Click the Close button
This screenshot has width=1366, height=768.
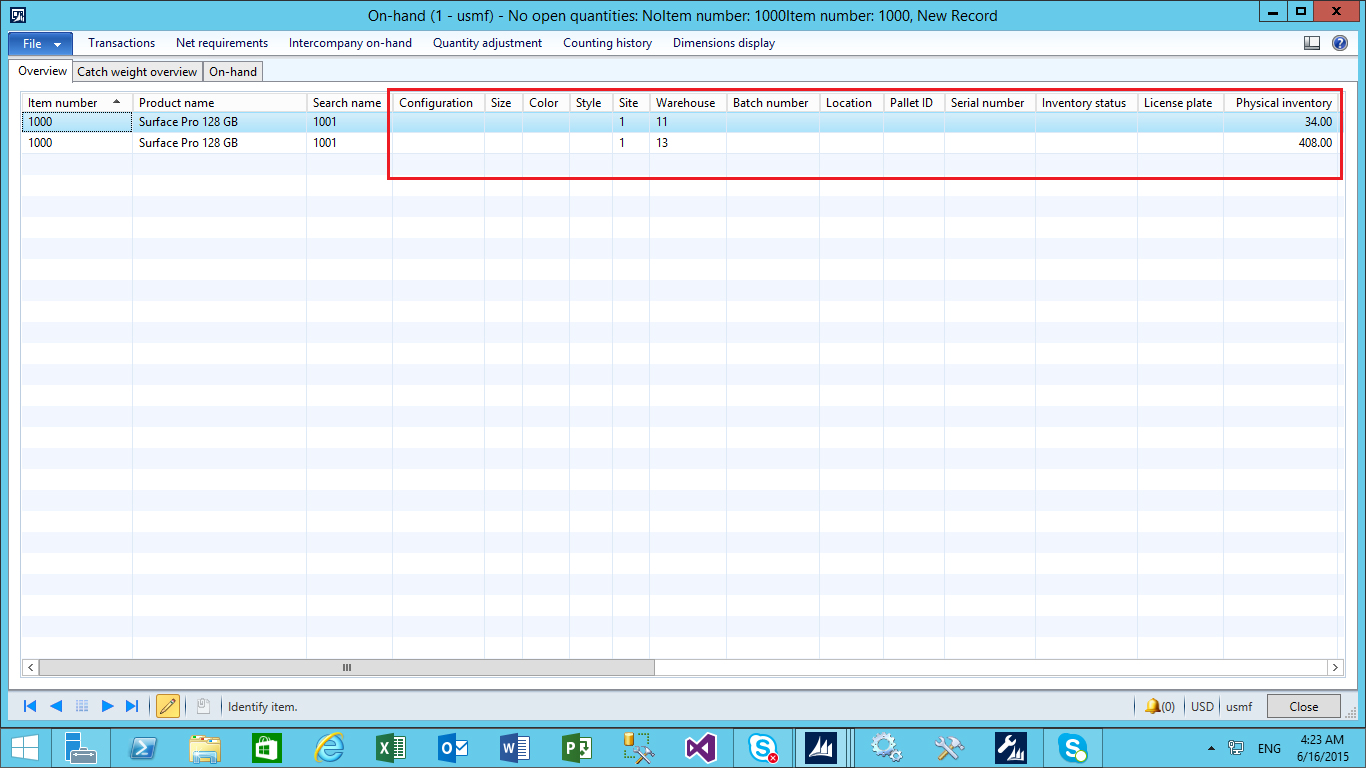(1303, 706)
